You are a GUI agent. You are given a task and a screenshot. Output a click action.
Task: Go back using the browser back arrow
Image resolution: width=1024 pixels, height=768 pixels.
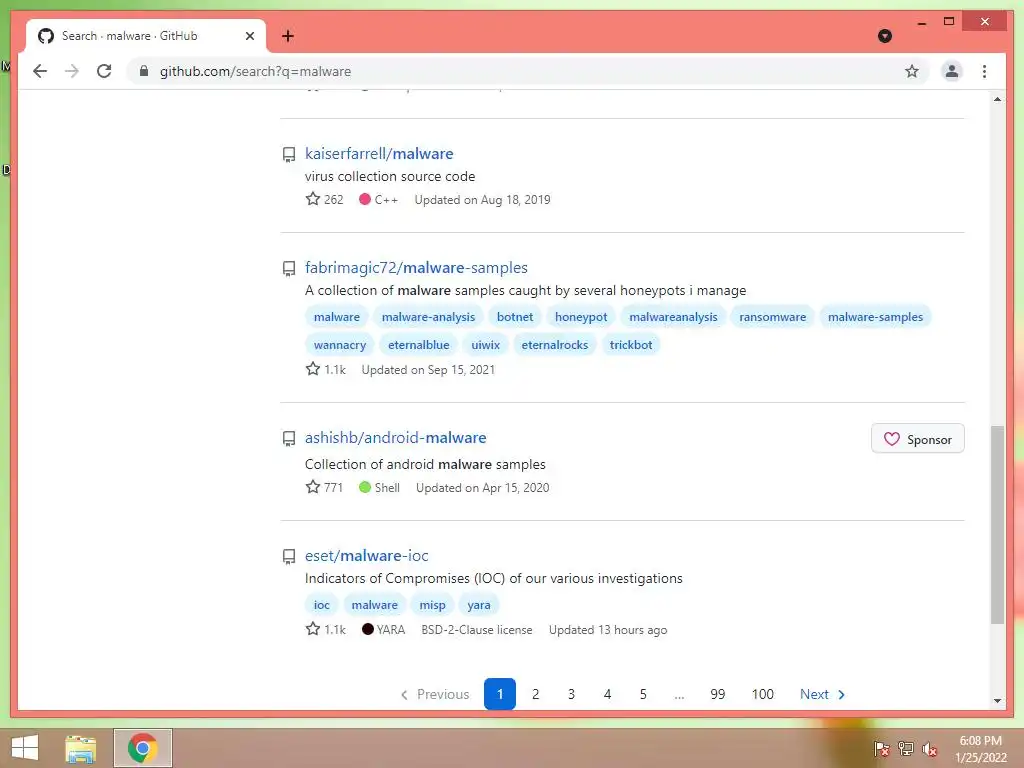point(40,71)
